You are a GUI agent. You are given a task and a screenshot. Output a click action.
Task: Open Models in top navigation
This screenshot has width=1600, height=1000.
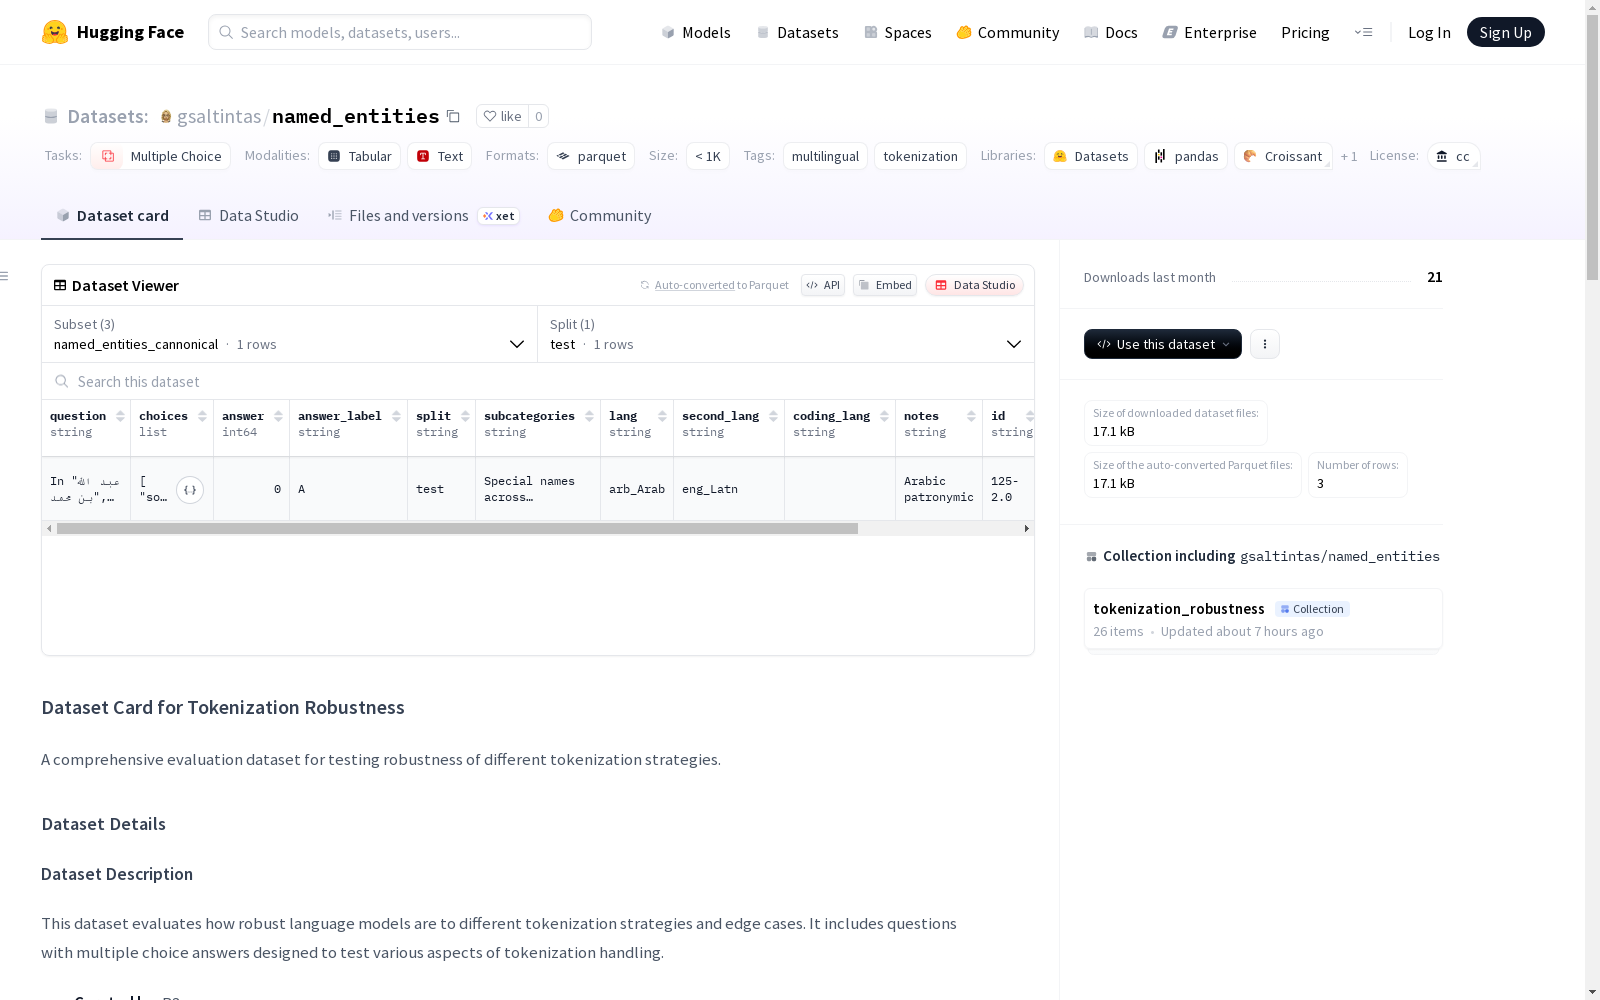tap(696, 32)
